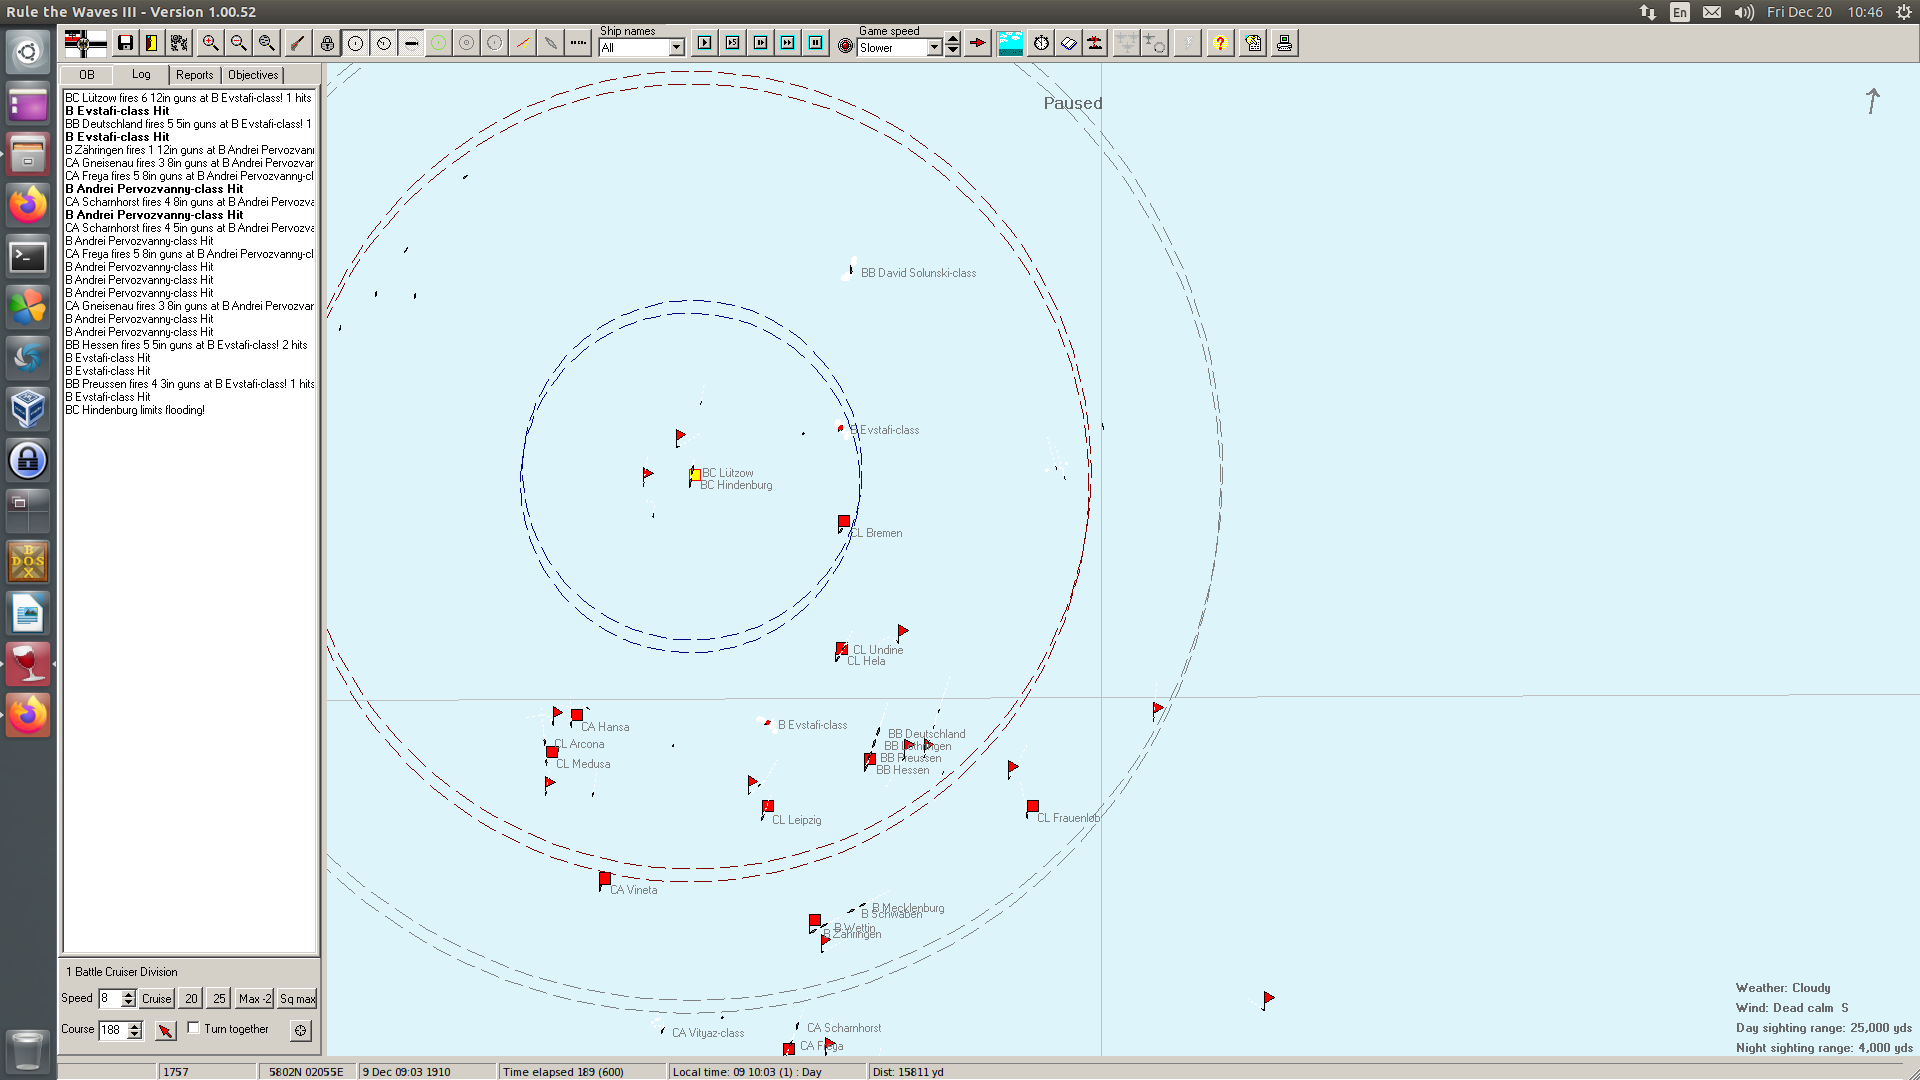Image resolution: width=1920 pixels, height=1080 pixels.
Task: Click the Cruise speed button
Action: pos(156,999)
